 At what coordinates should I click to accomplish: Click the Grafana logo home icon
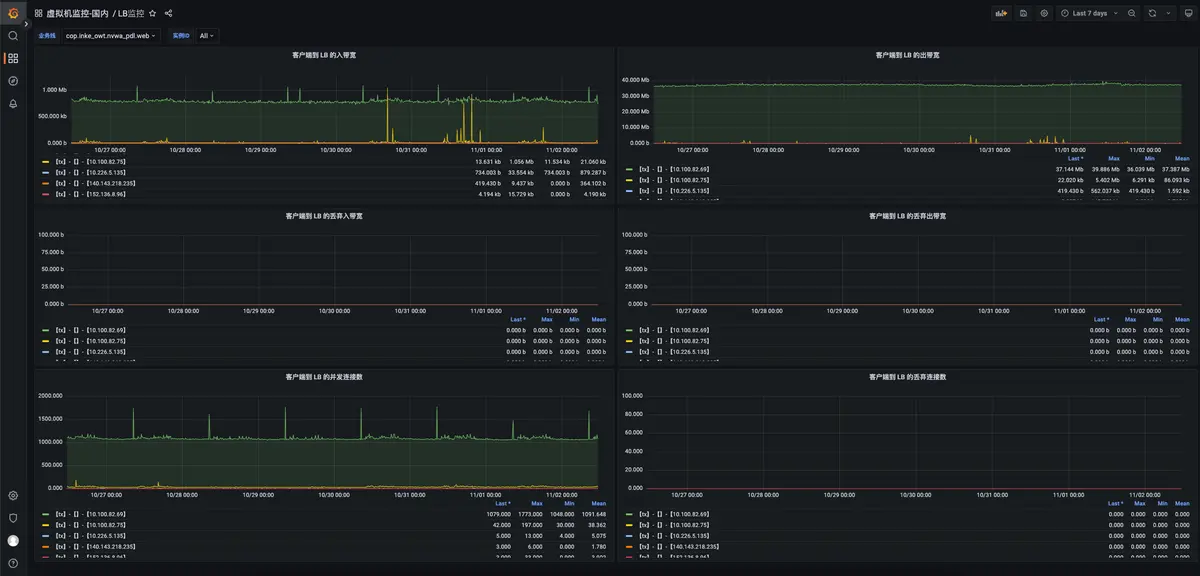(x=13, y=13)
